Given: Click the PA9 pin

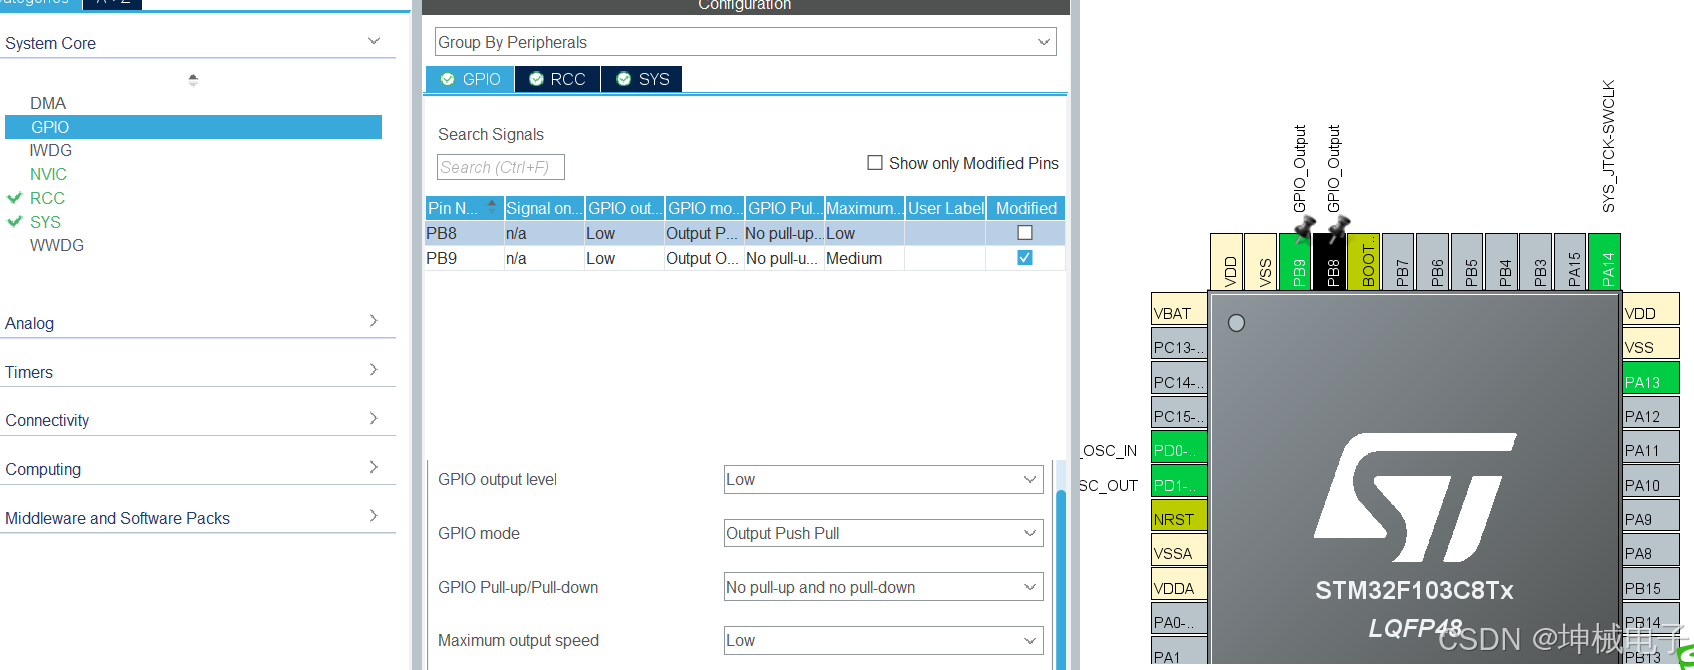Looking at the screenshot, I should pyautogui.click(x=1651, y=515).
